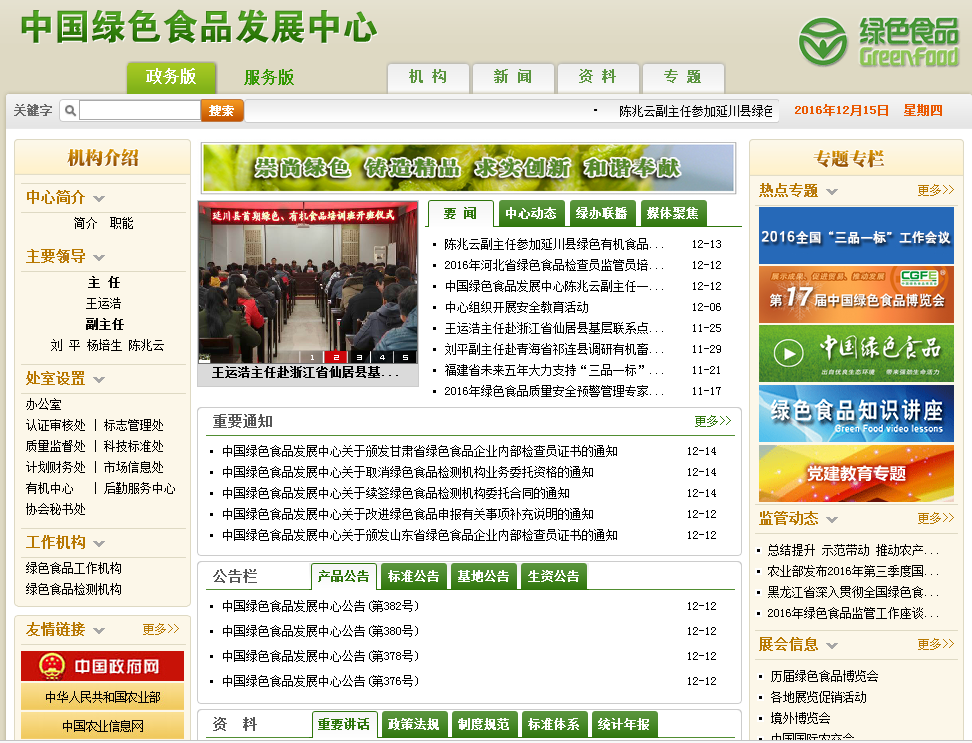Click the Green Food logo
This screenshot has height=743, width=972.
tap(879, 41)
